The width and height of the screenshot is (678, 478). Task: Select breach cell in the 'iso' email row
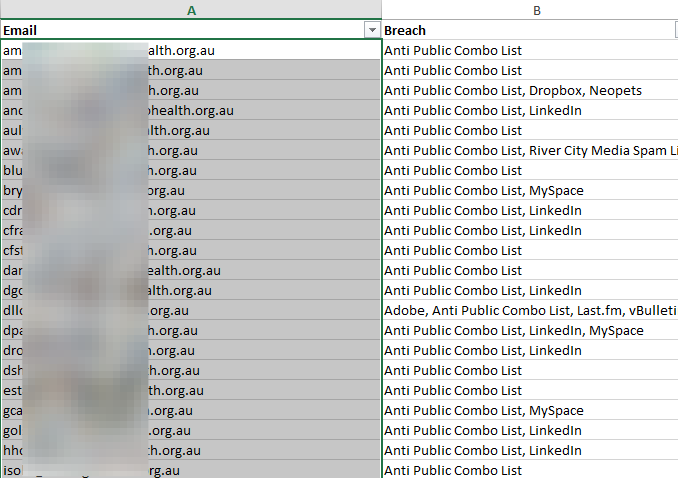click(x=530, y=470)
